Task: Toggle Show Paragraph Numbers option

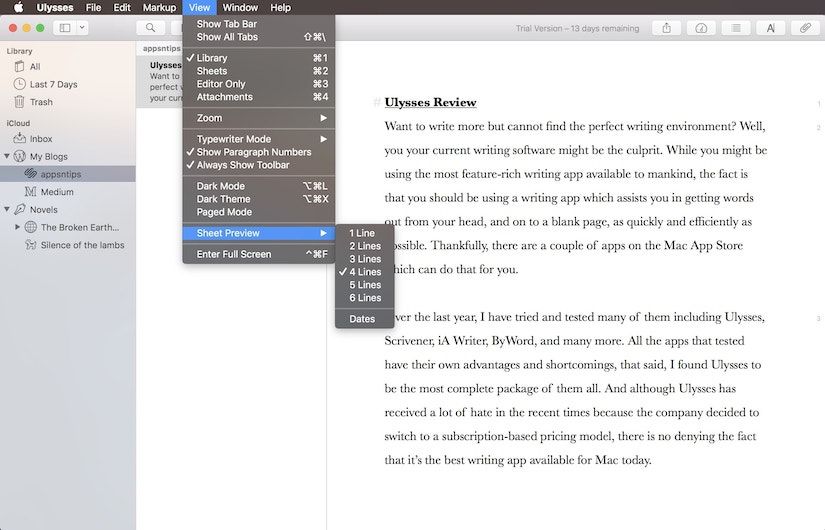Action: coord(253,152)
